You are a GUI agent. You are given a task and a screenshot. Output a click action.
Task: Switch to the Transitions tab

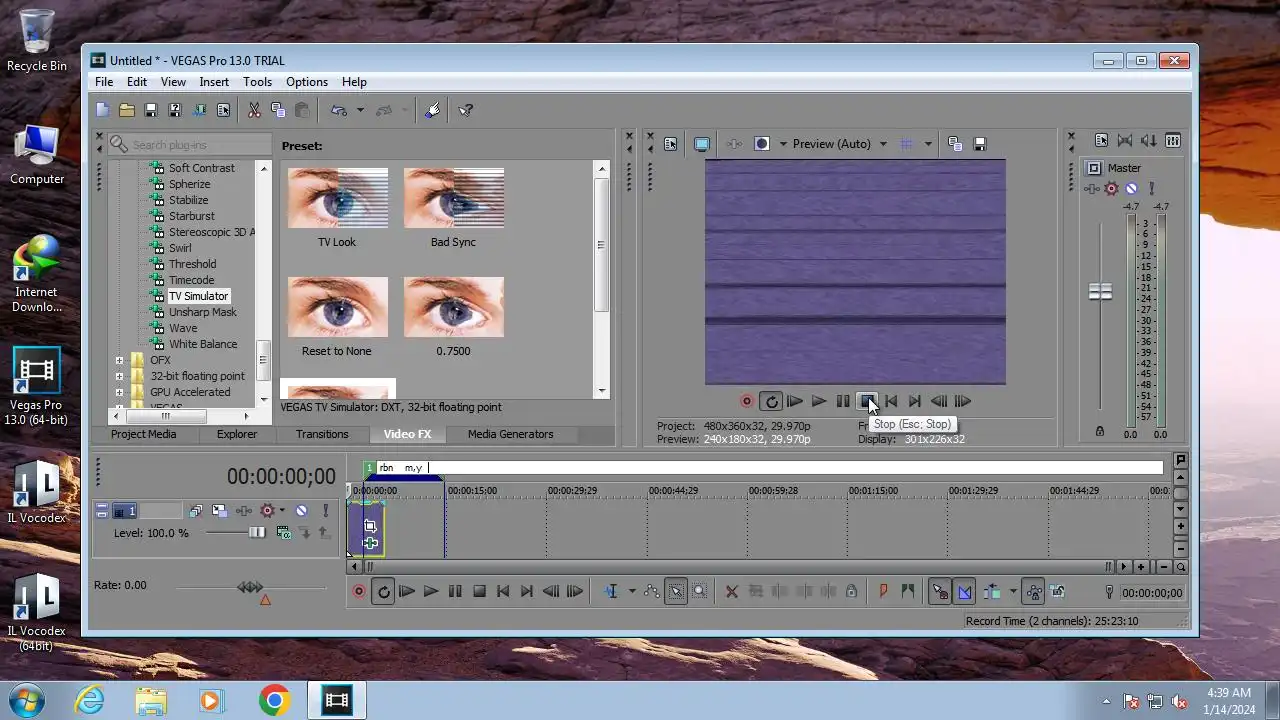point(322,434)
